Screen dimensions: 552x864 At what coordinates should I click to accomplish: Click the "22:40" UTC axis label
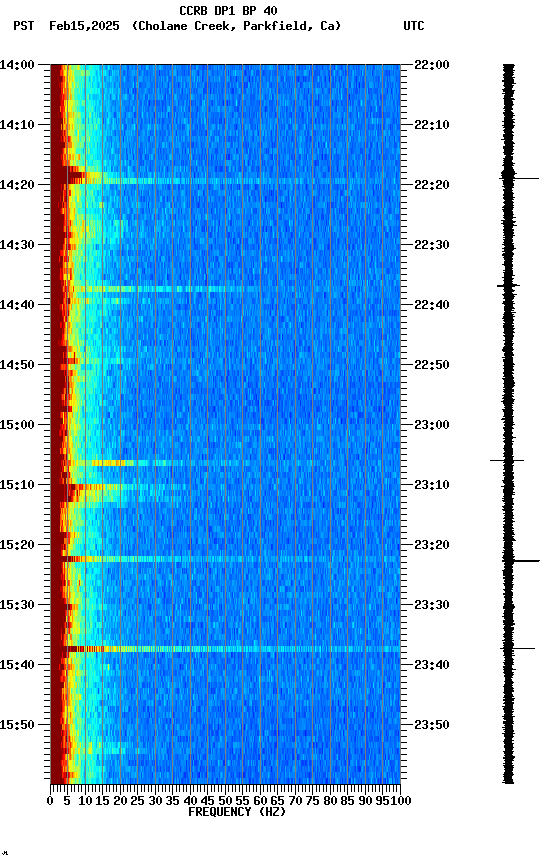click(432, 305)
